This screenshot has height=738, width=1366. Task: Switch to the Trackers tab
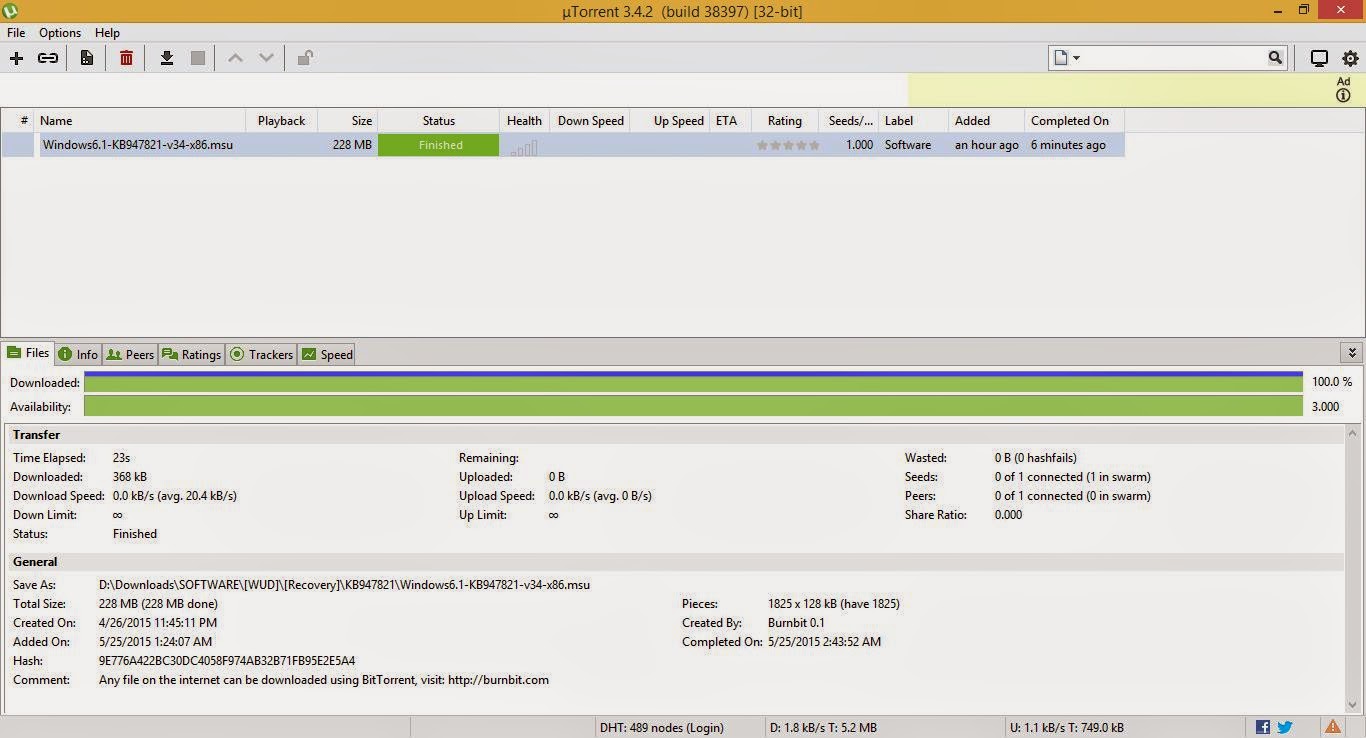click(261, 354)
